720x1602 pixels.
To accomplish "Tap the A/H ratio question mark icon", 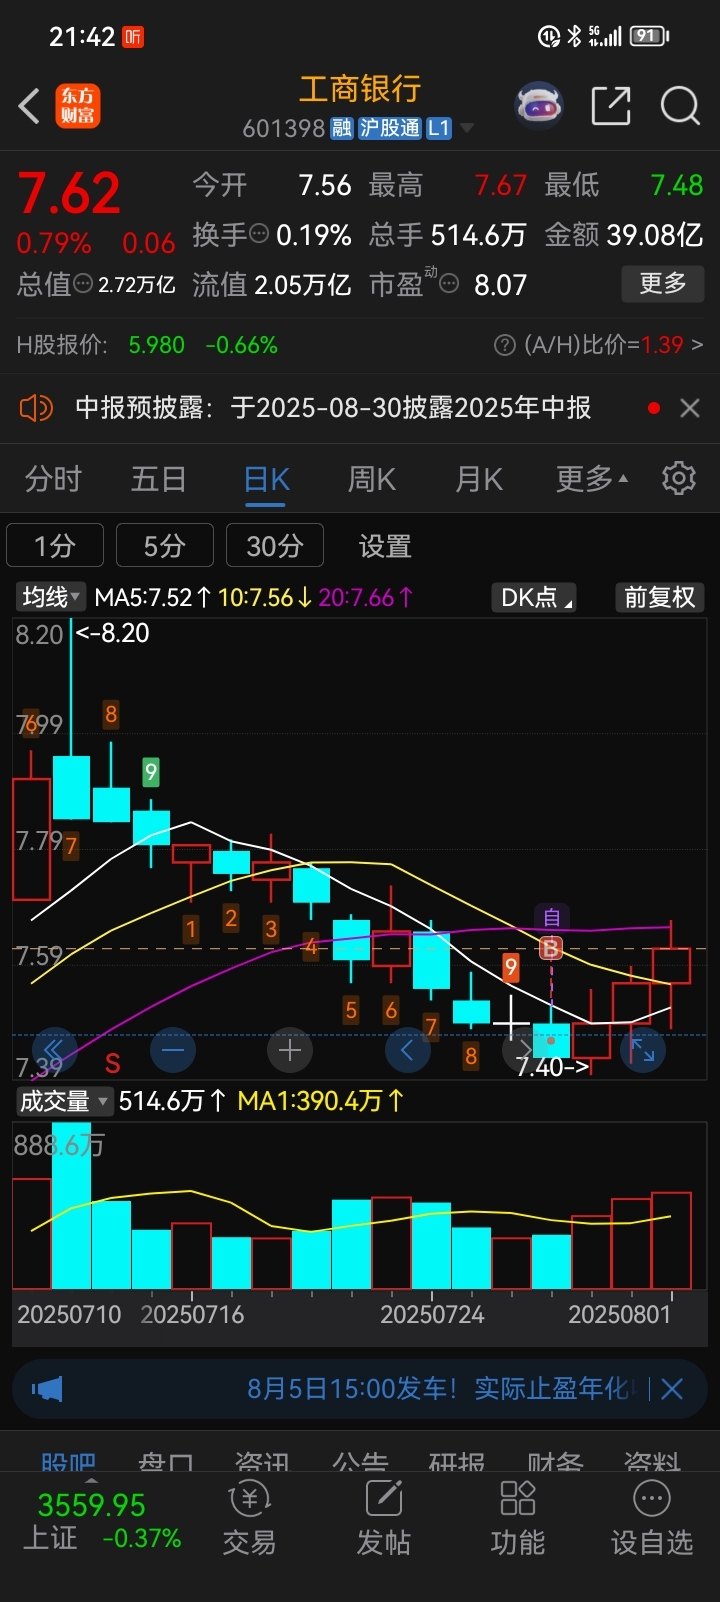I will 505,345.
